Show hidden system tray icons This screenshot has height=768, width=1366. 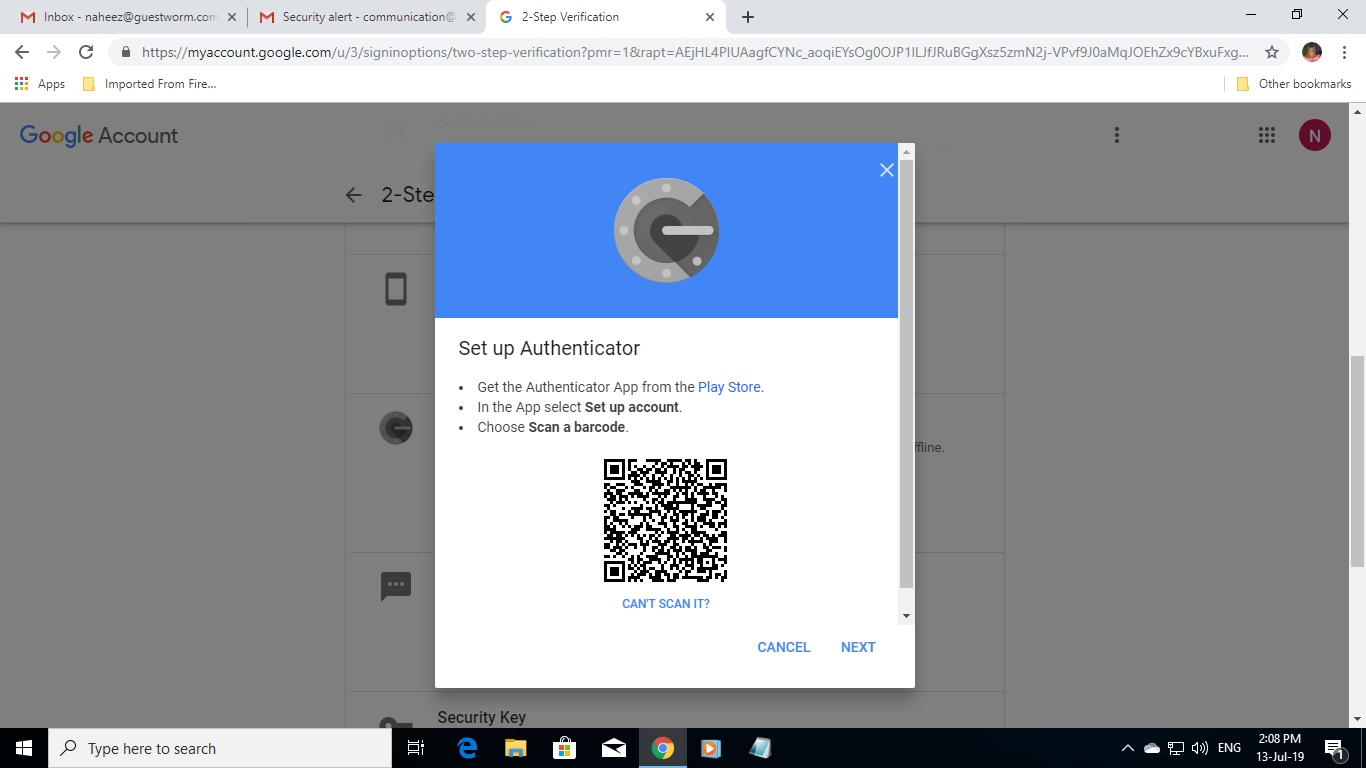click(1128, 748)
